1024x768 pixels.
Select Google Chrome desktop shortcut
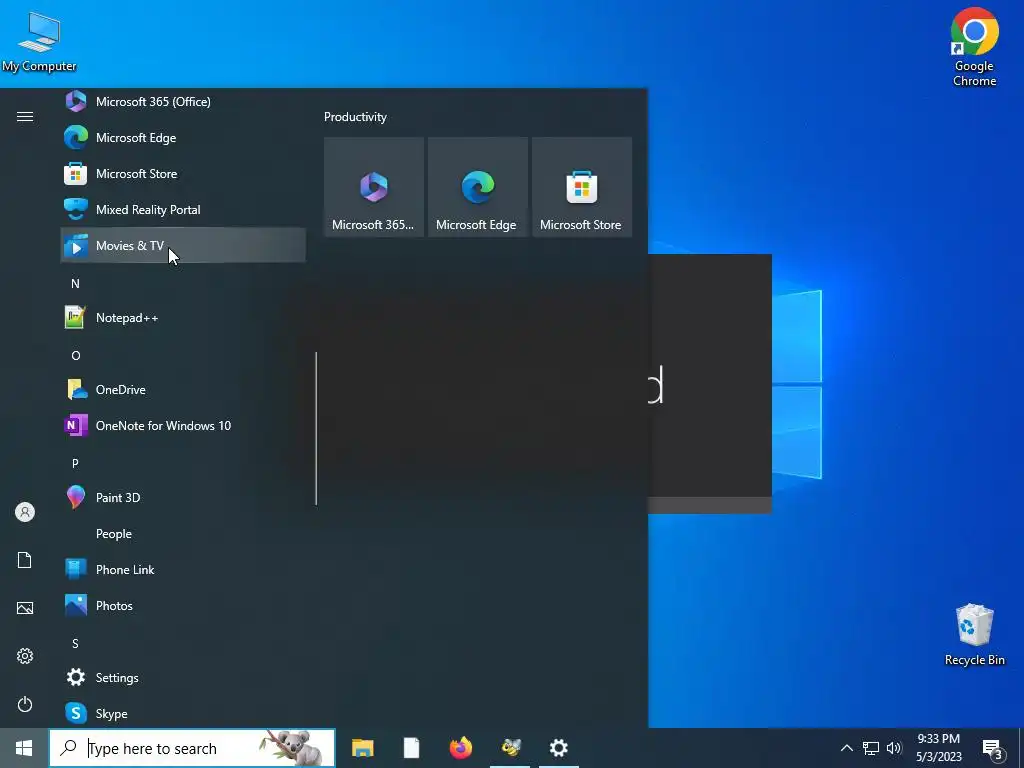click(x=974, y=47)
